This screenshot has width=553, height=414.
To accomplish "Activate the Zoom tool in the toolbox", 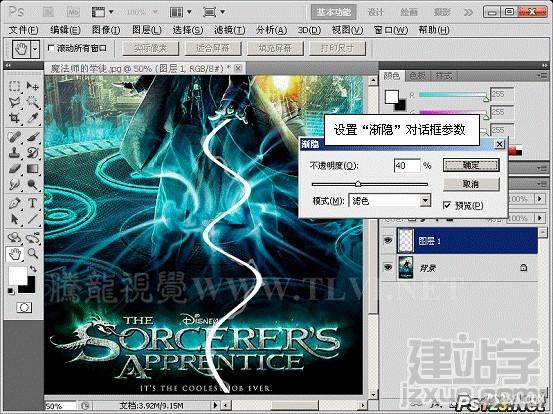I will tap(32, 253).
